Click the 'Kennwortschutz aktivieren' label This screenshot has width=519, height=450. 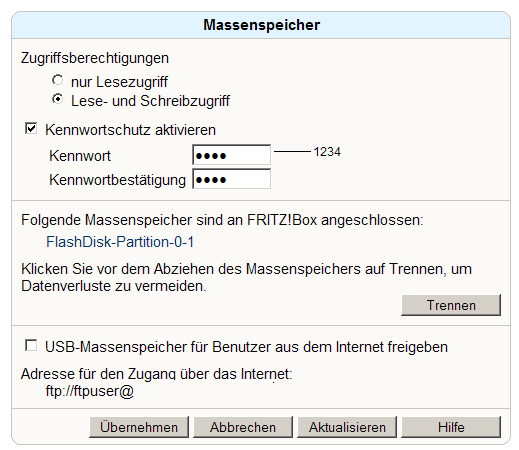[130, 130]
